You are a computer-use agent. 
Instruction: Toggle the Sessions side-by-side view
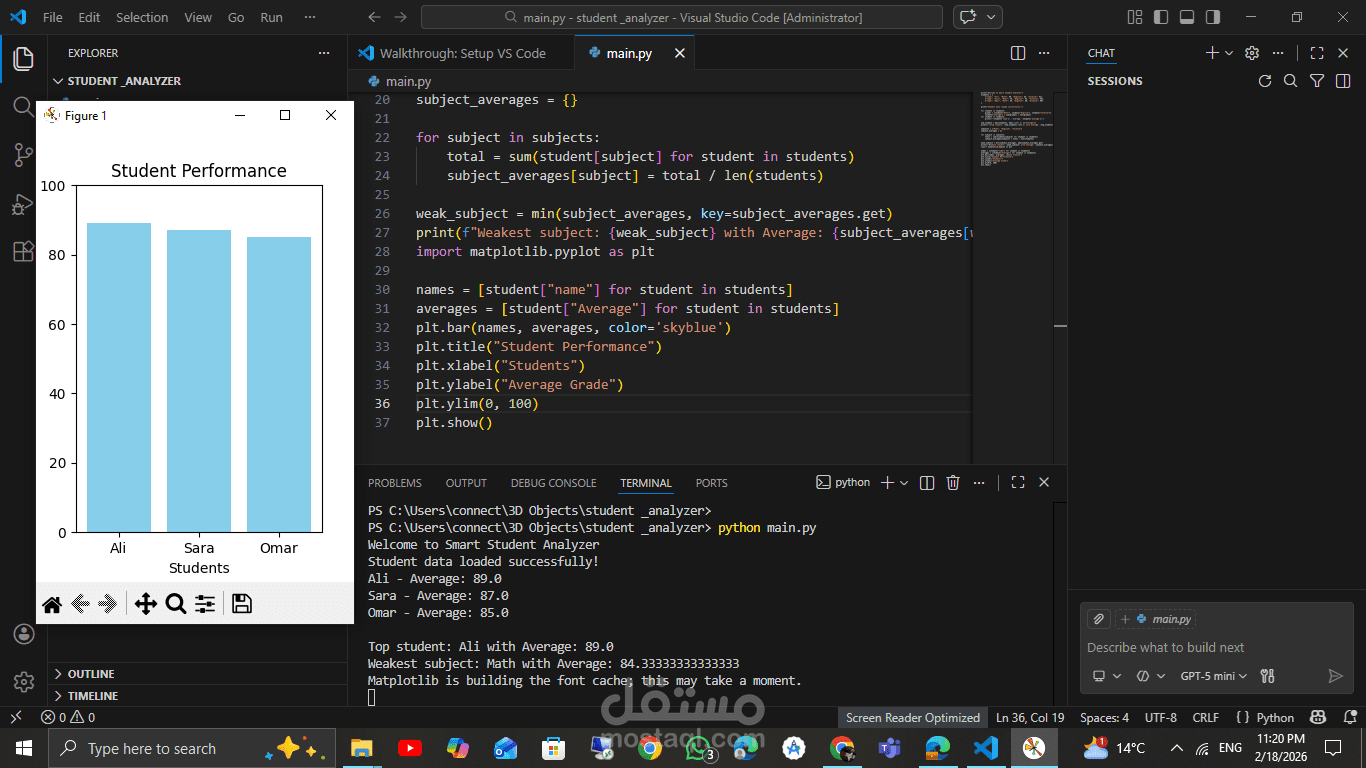pyautogui.click(x=1343, y=81)
